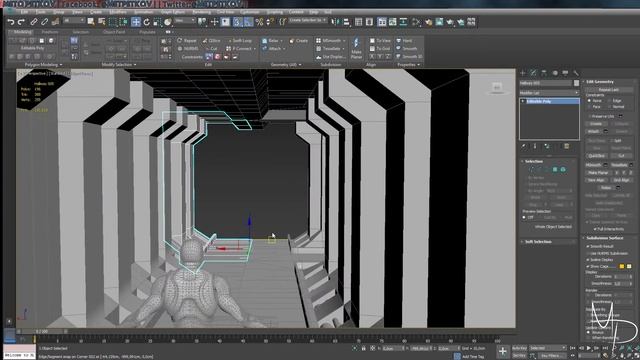Click the Undo arrow icon
Image resolution: width=640 pixels, height=360 pixels.
coord(11,22)
